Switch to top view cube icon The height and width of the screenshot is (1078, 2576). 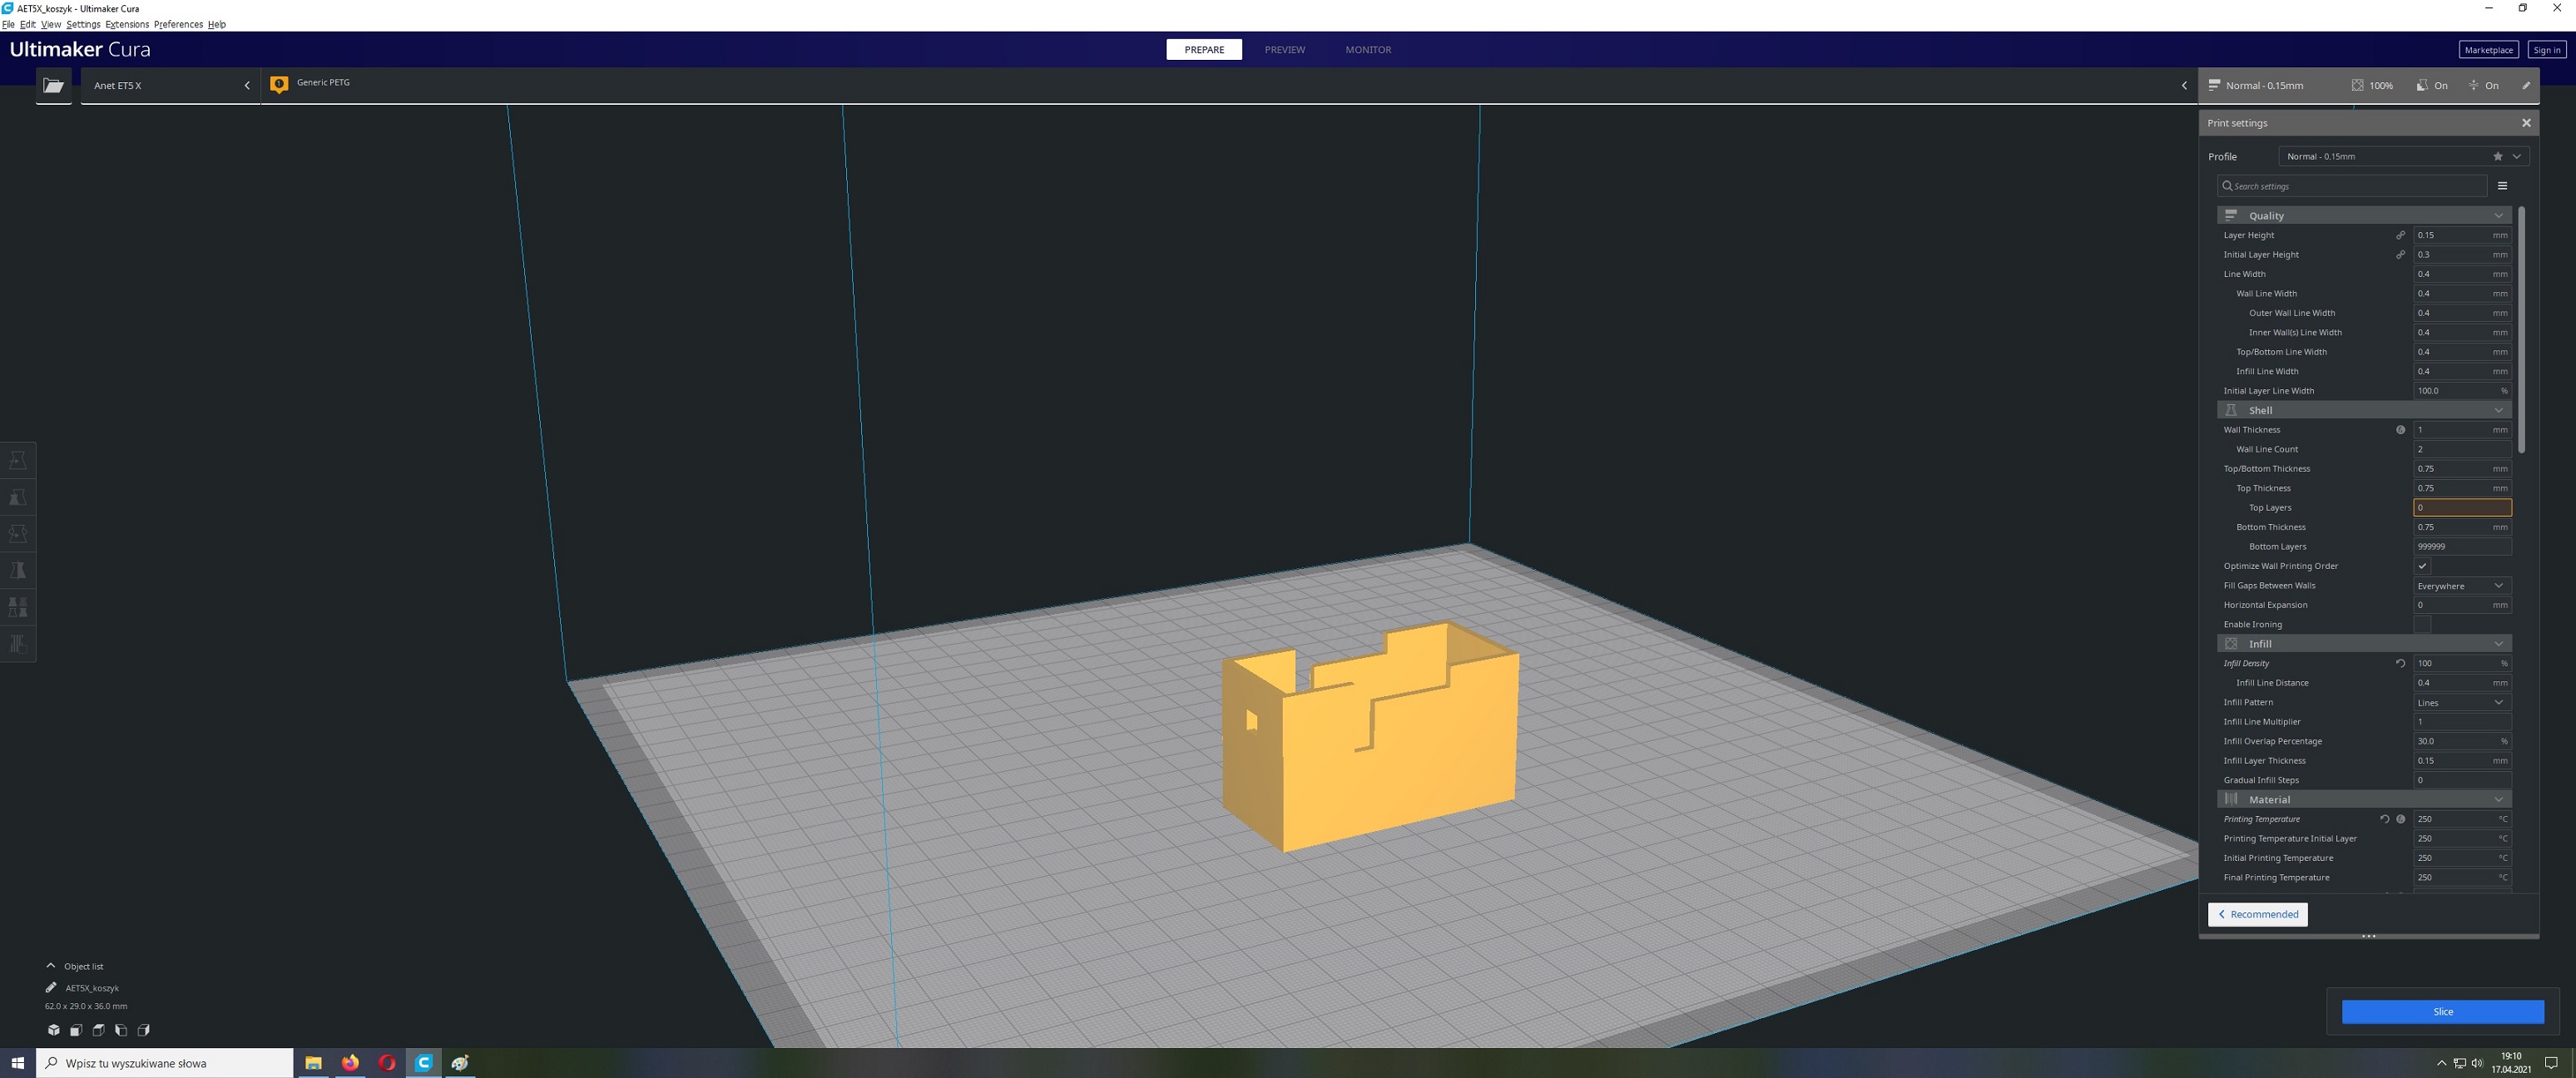98,1030
